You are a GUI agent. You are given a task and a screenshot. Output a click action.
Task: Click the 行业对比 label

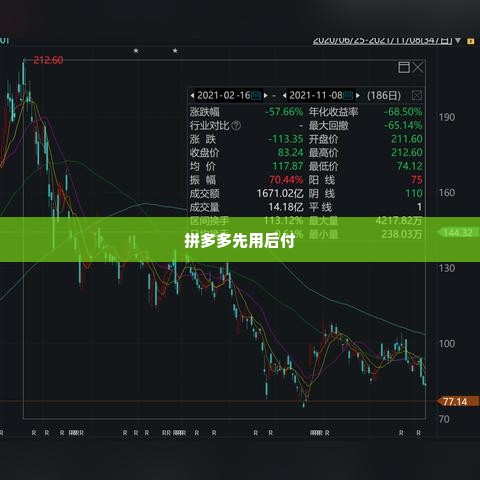point(209,126)
